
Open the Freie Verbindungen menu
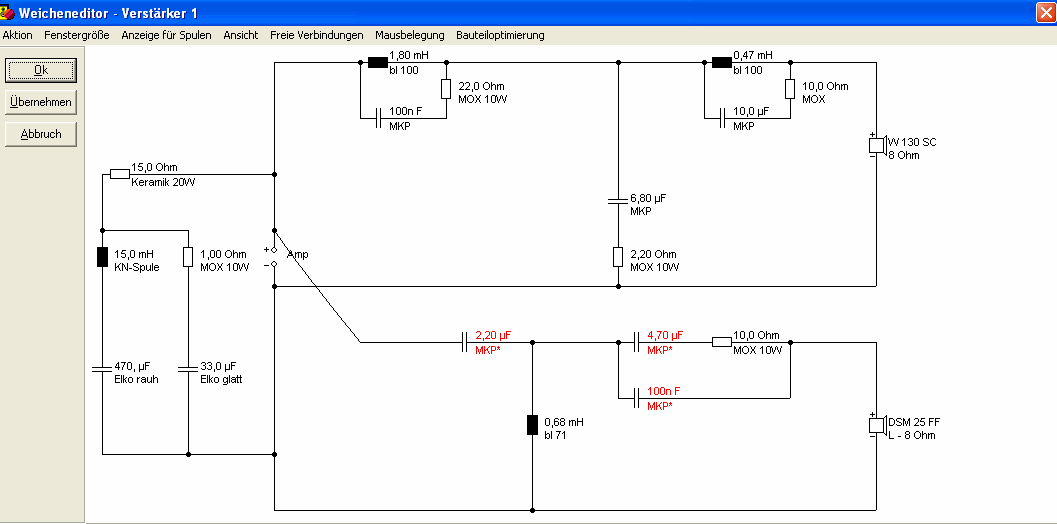click(317, 35)
